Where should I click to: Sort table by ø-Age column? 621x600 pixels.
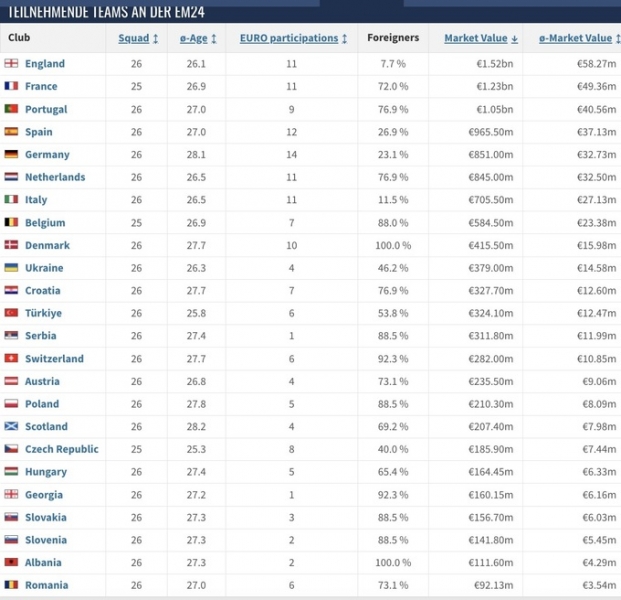coord(198,38)
